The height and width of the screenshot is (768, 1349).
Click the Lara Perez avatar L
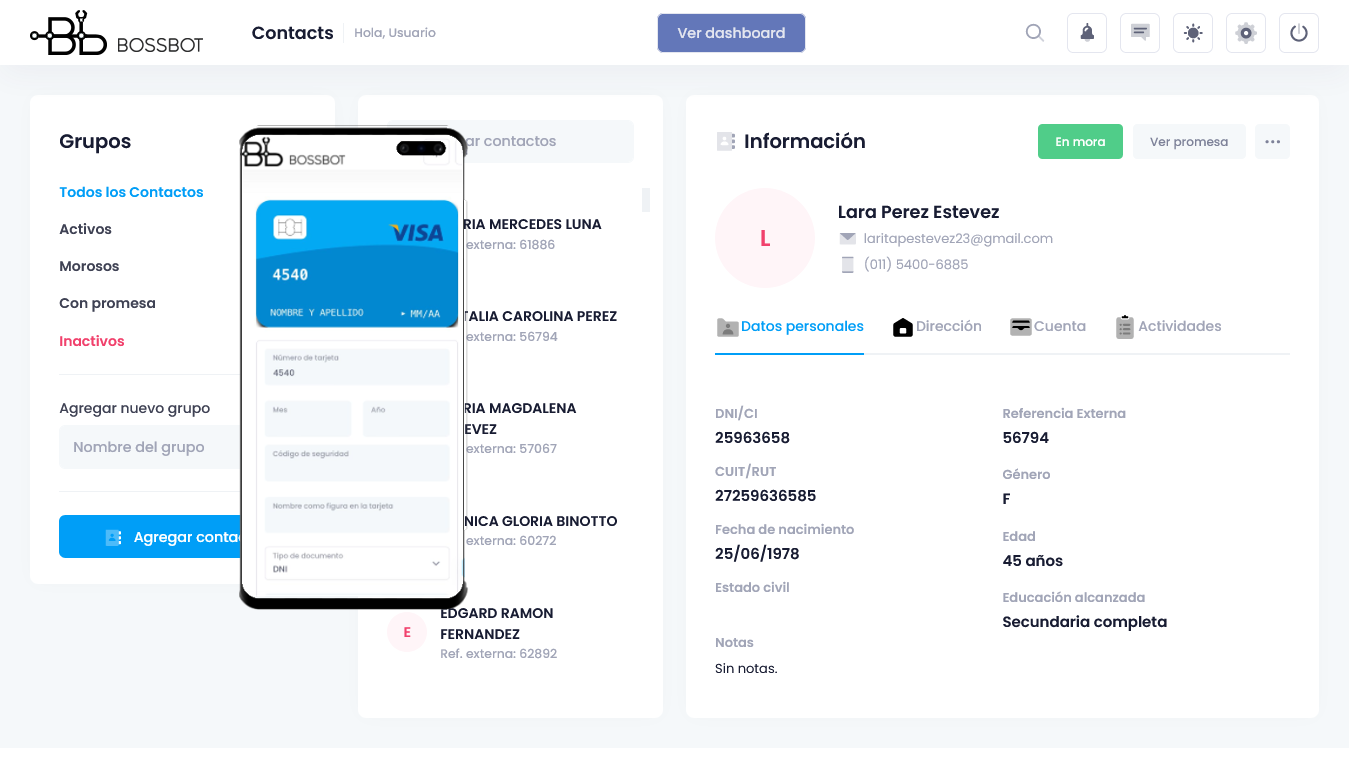point(765,238)
